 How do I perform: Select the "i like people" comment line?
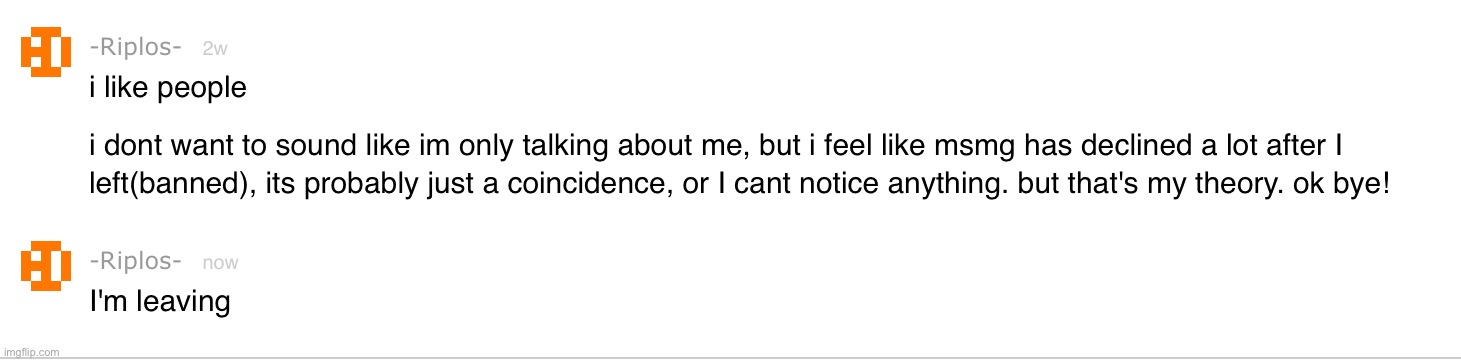(x=168, y=88)
